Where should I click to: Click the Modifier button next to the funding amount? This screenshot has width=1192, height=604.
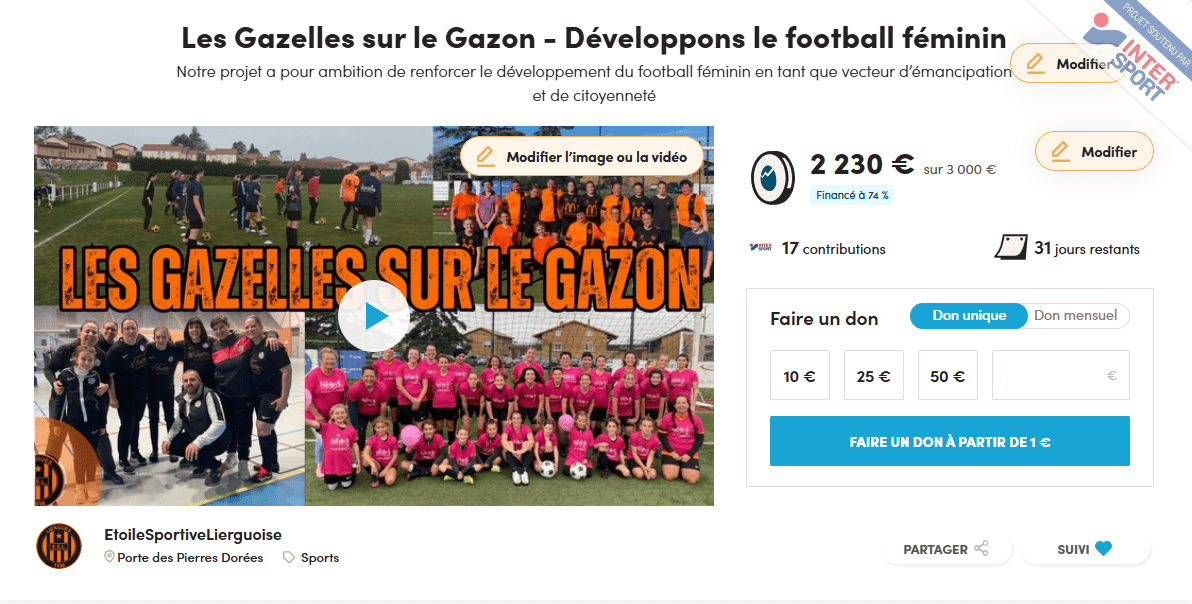[1094, 152]
